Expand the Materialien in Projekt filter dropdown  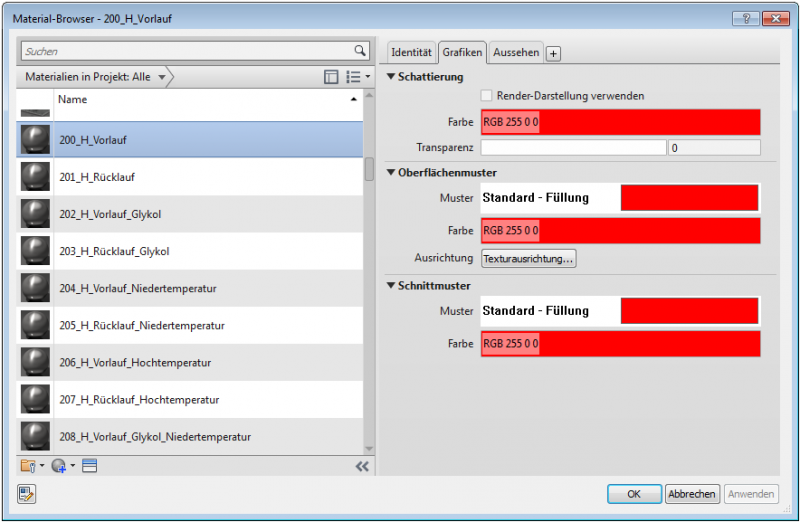tap(161, 77)
